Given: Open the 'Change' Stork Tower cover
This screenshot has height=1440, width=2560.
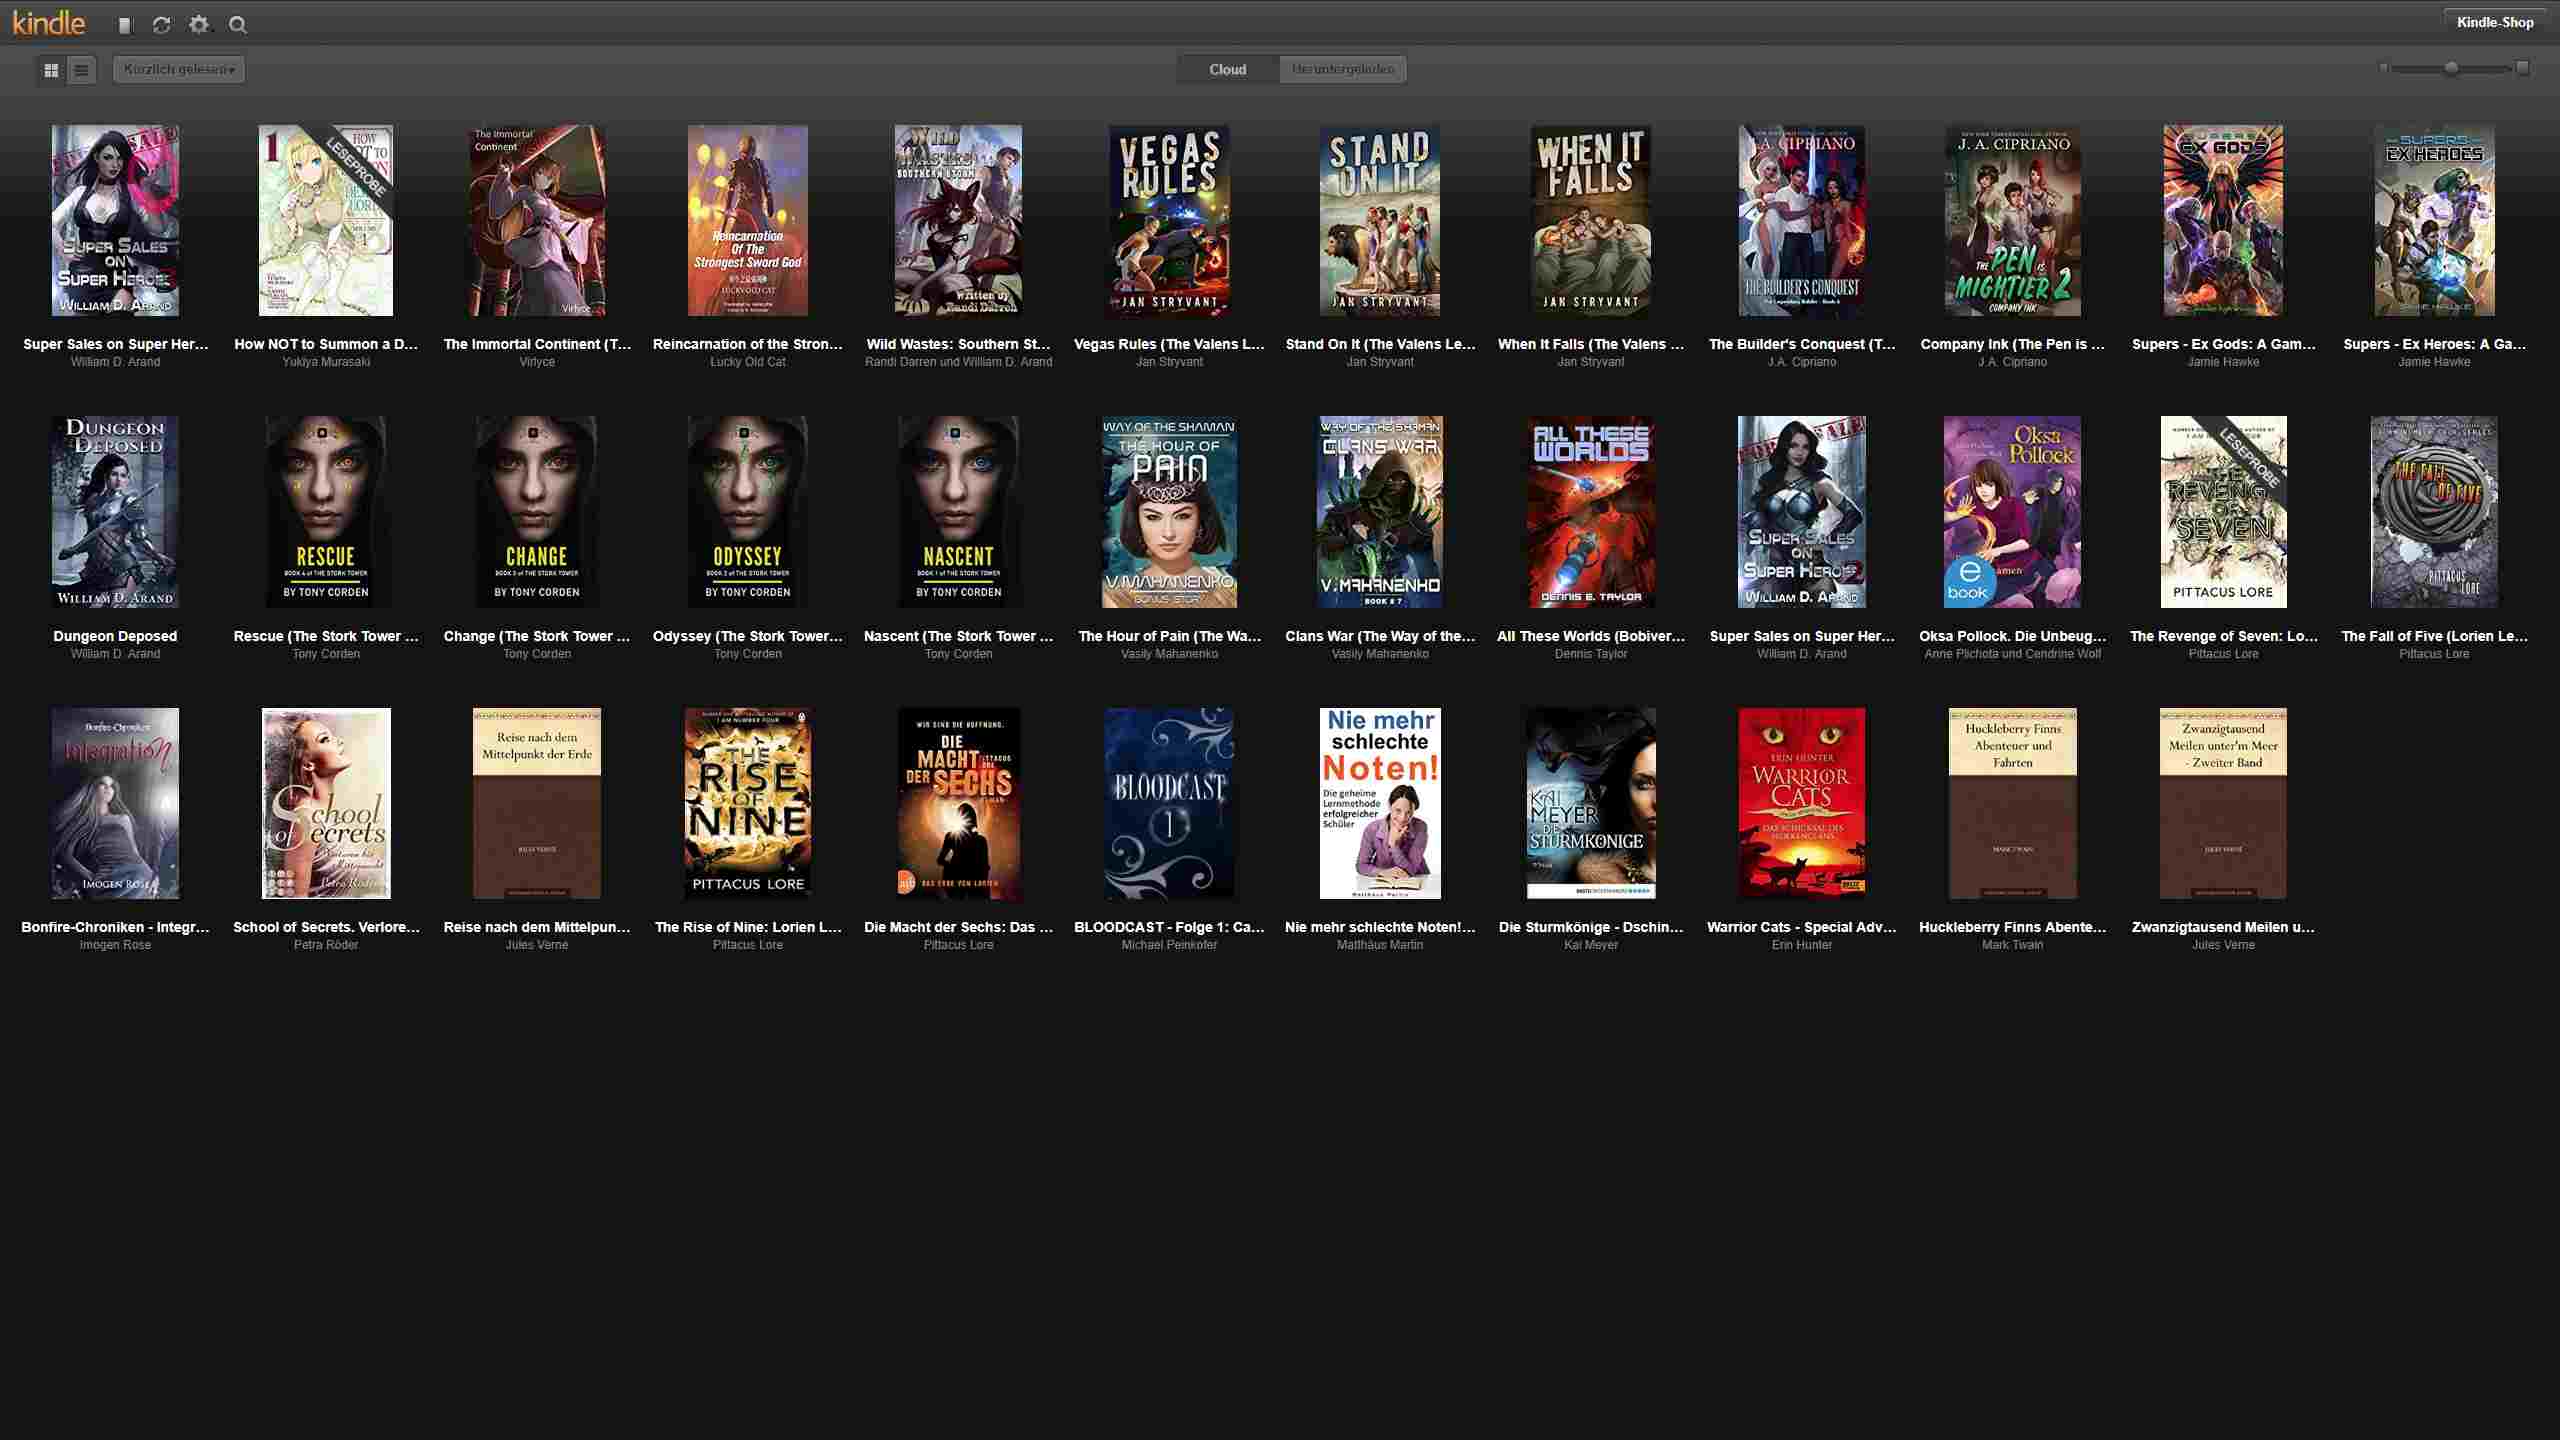Looking at the screenshot, I should tap(537, 512).
